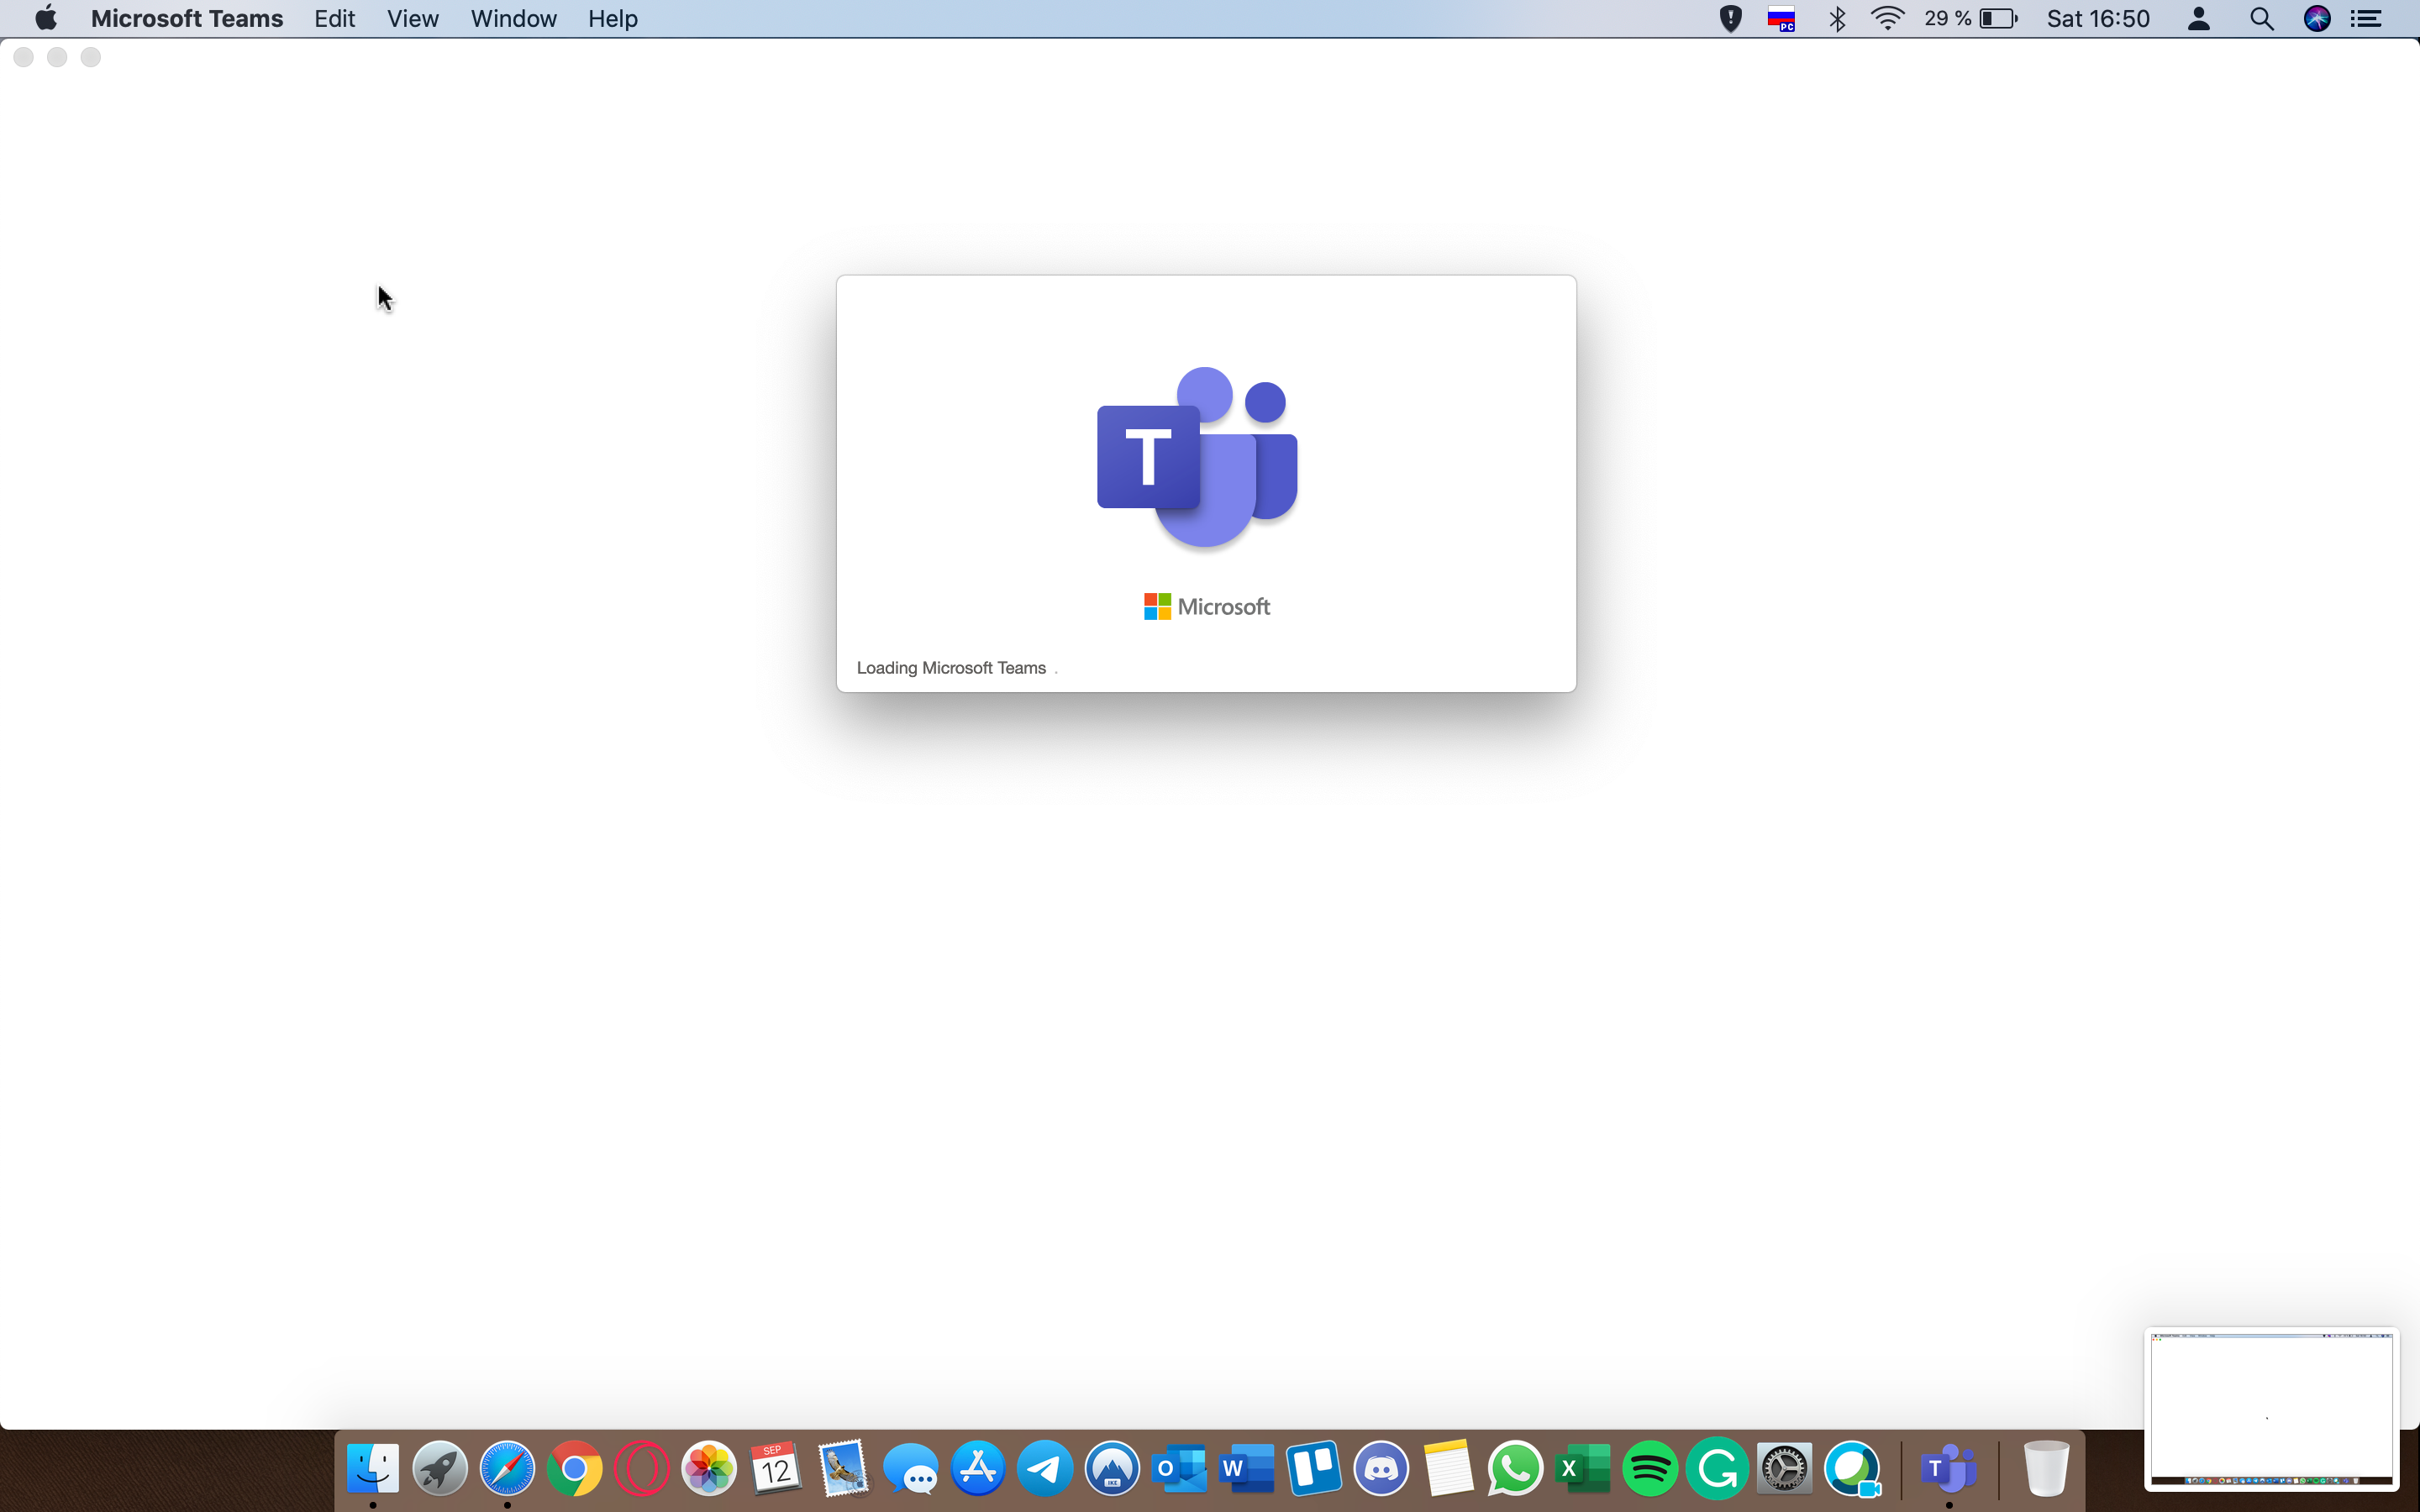Screen dimensions: 2420x1512
Task: Close the Teams window with red button
Action: 24,57
